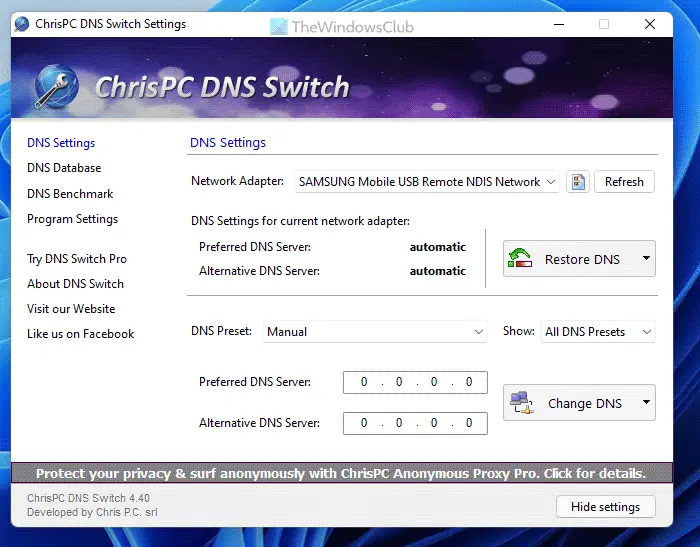Click last octet of Preferred DNS Server field
700x547 pixels.
pos(469,382)
